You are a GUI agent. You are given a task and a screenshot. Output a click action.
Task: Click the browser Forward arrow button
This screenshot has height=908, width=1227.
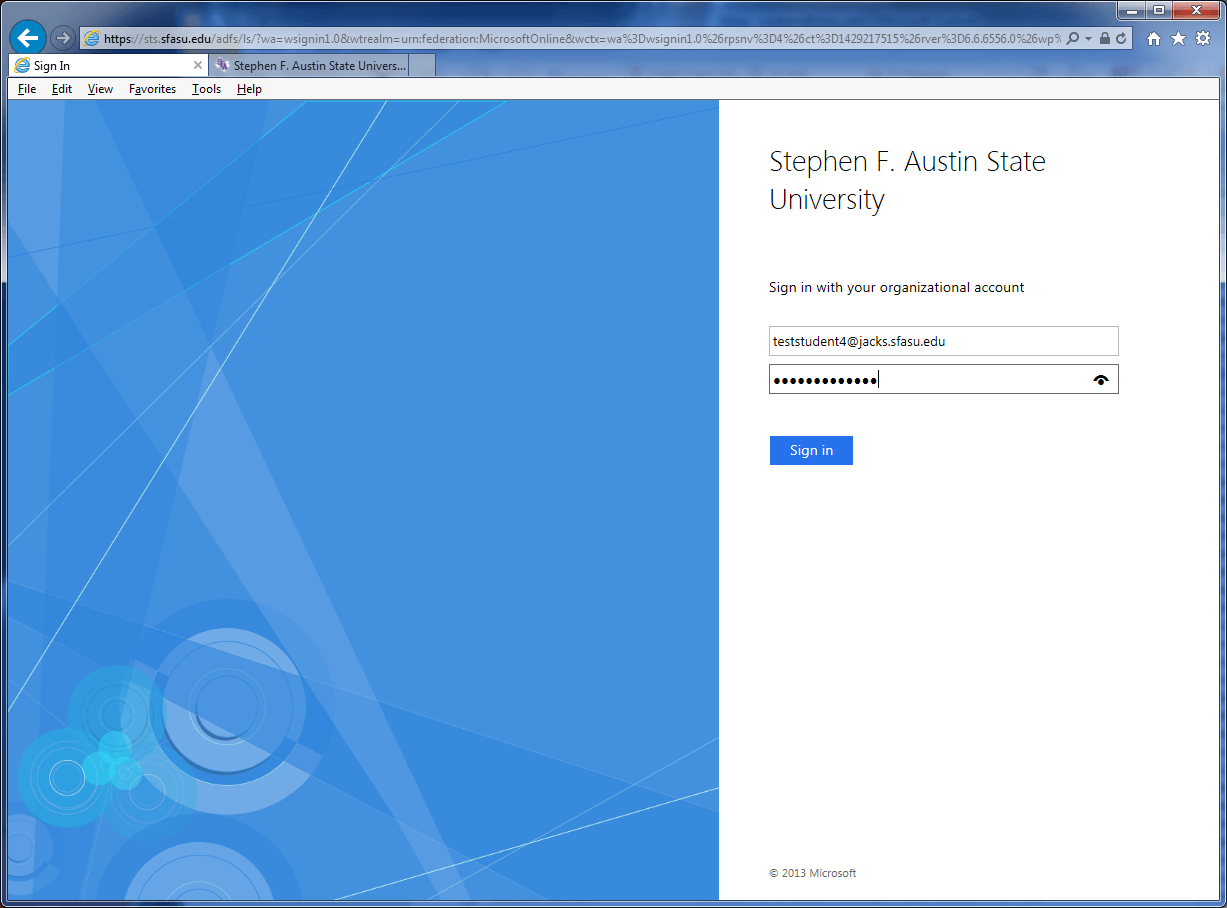[62, 38]
